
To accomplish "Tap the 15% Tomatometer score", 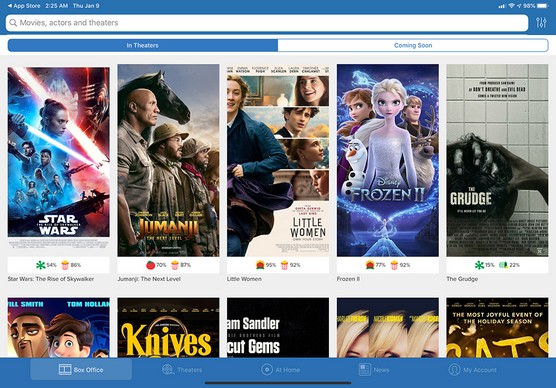I will point(490,265).
